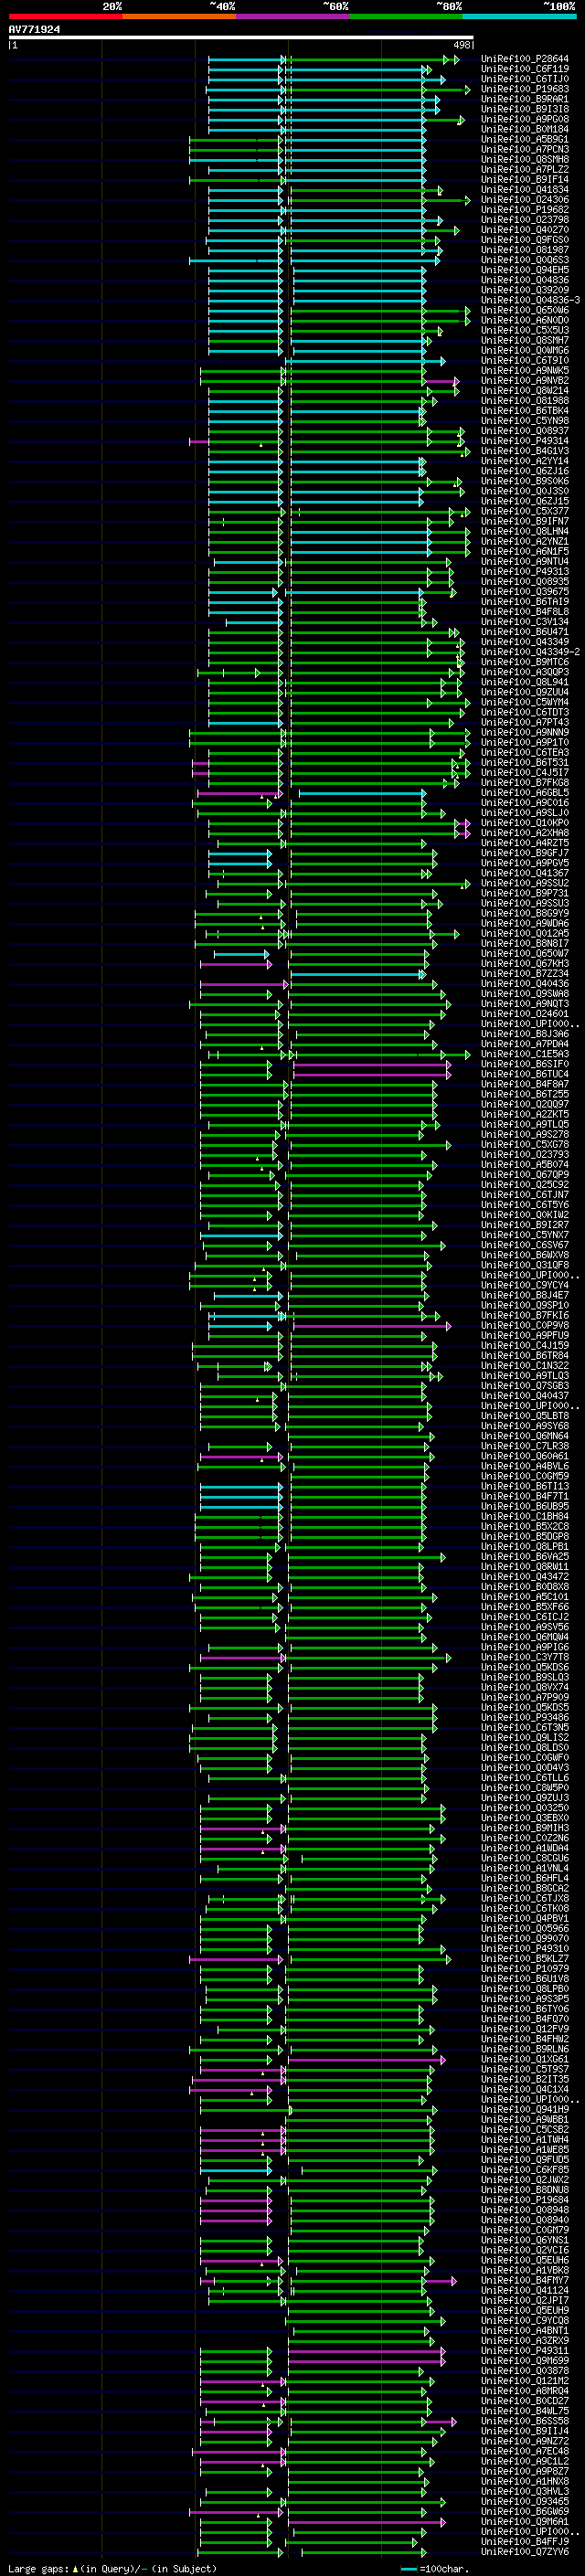Select the UniRef100_B7ZZ34 label
This screenshot has width=585, height=2576.
pos(525,973)
